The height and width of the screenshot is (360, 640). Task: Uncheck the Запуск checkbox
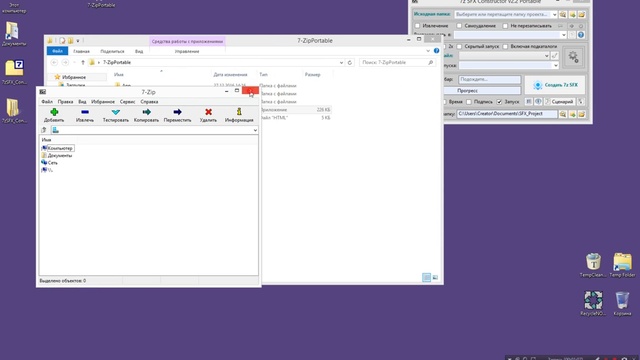pos(499,102)
